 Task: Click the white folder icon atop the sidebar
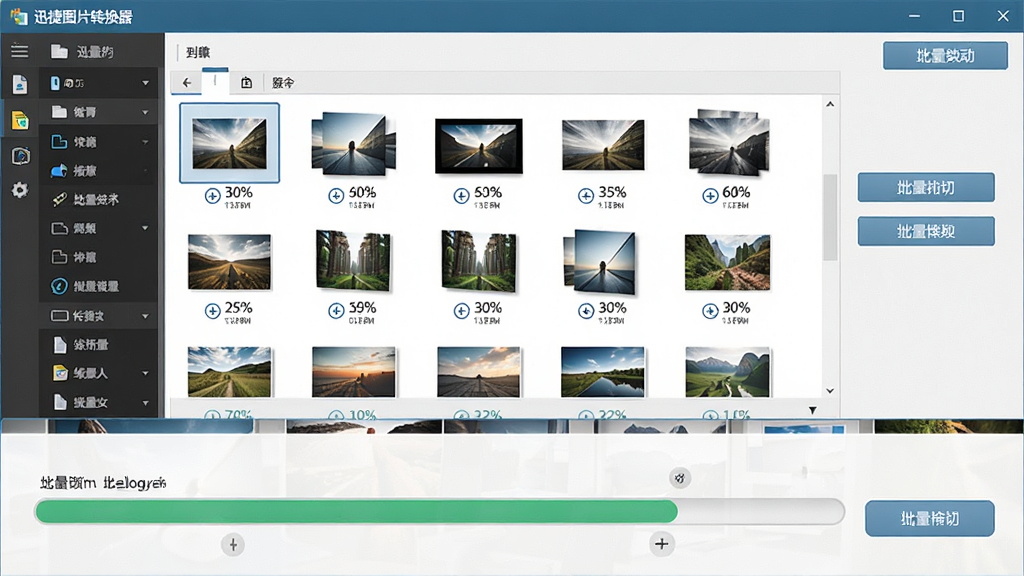[59, 52]
